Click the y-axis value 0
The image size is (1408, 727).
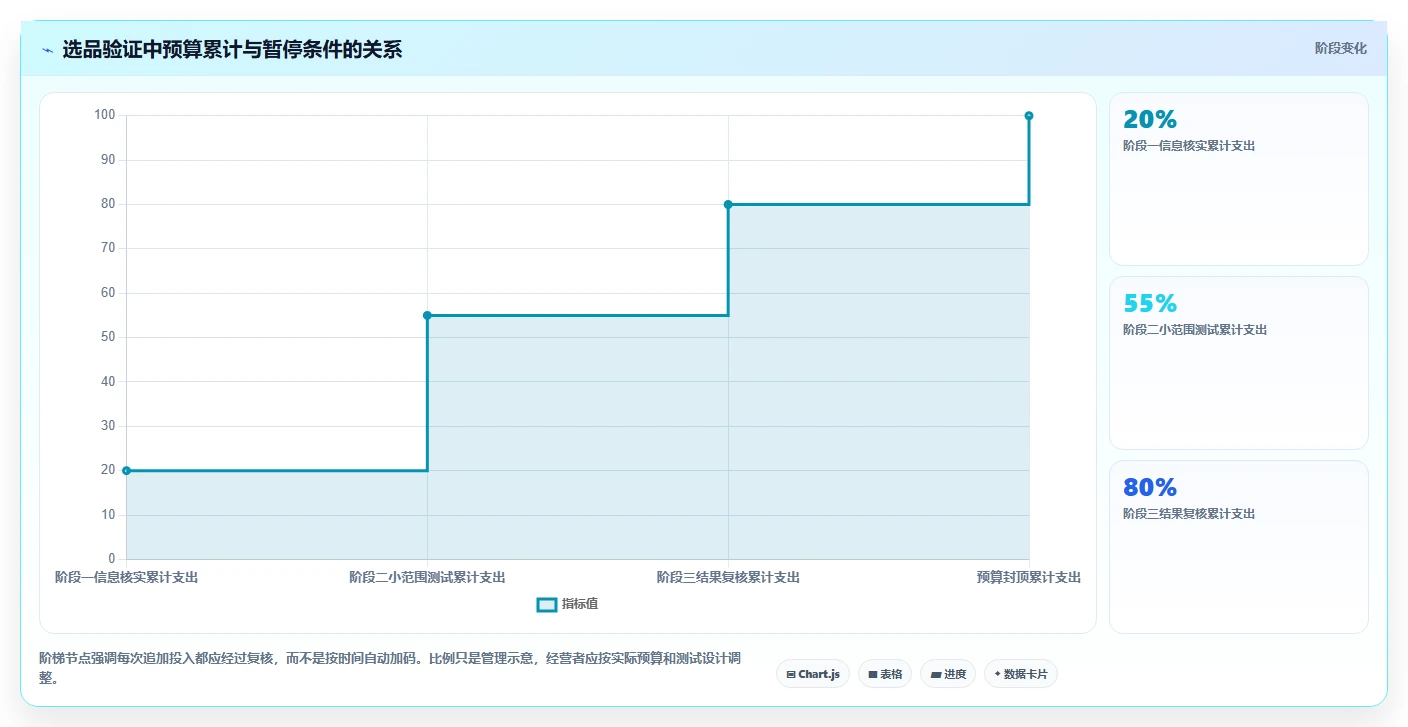pyautogui.click(x=112, y=558)
